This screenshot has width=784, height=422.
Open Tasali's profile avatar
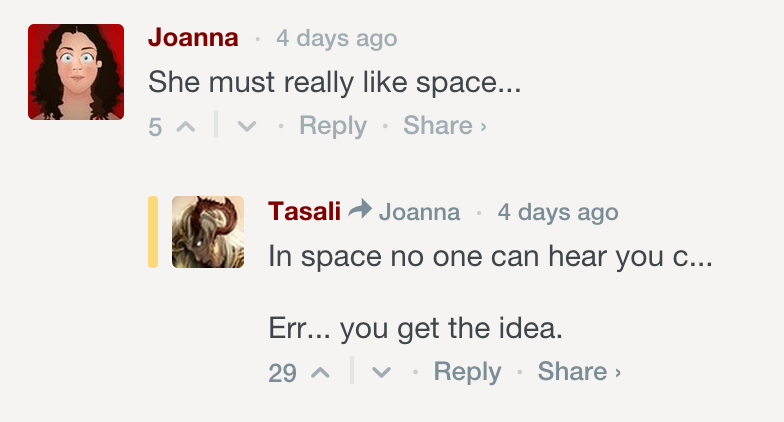(208, 232)
